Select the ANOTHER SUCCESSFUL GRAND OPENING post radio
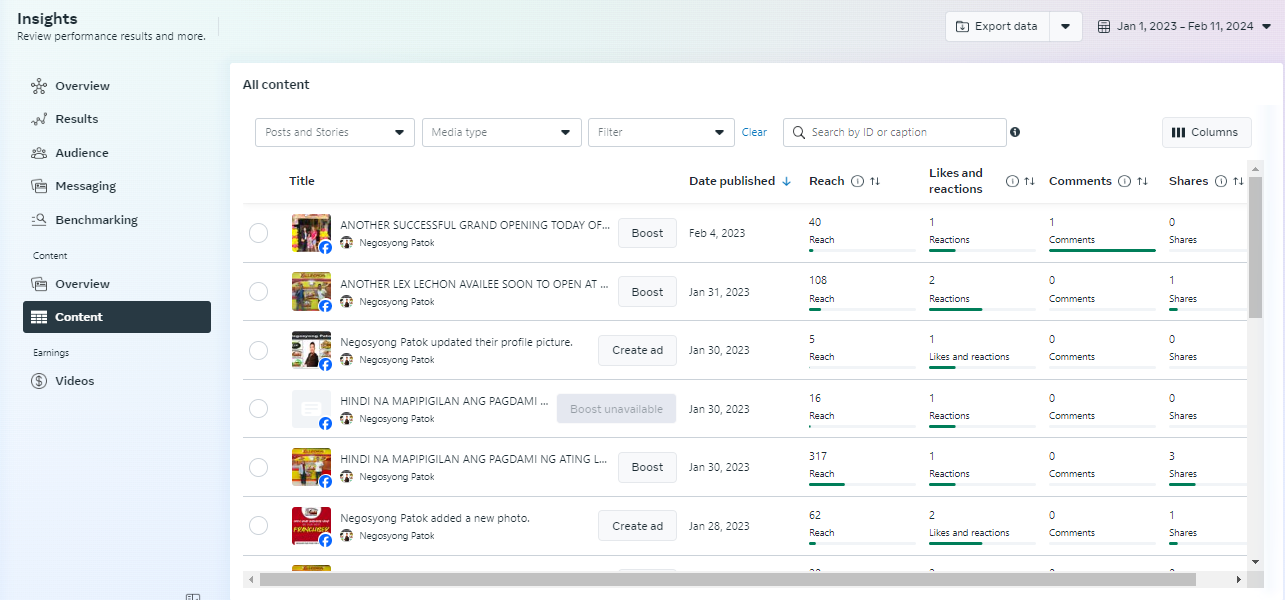The height and width of the screenshot is (600, 1285). tap(258, 233)
